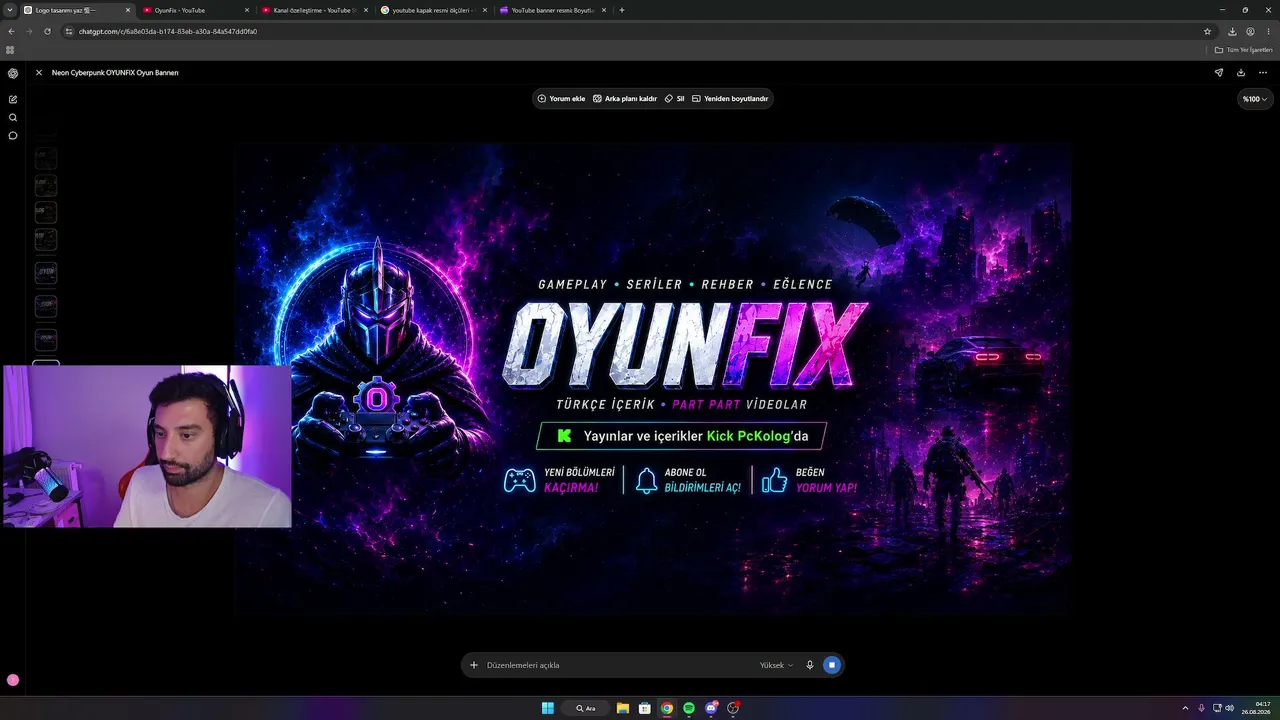Close the Kanal özelleştirme tab
The width and height of the screenshot is (1280, 720).
pos(366,10)
